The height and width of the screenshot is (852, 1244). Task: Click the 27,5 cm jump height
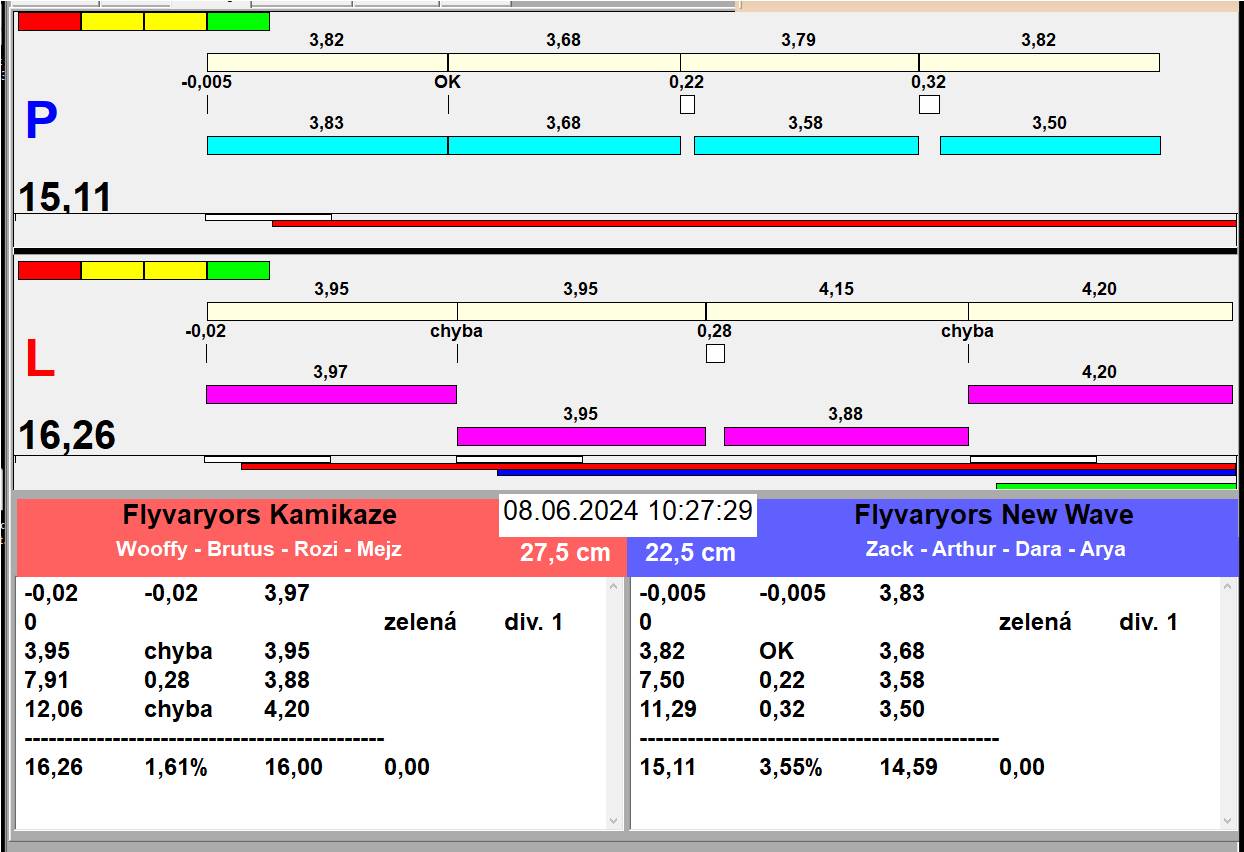565,552
